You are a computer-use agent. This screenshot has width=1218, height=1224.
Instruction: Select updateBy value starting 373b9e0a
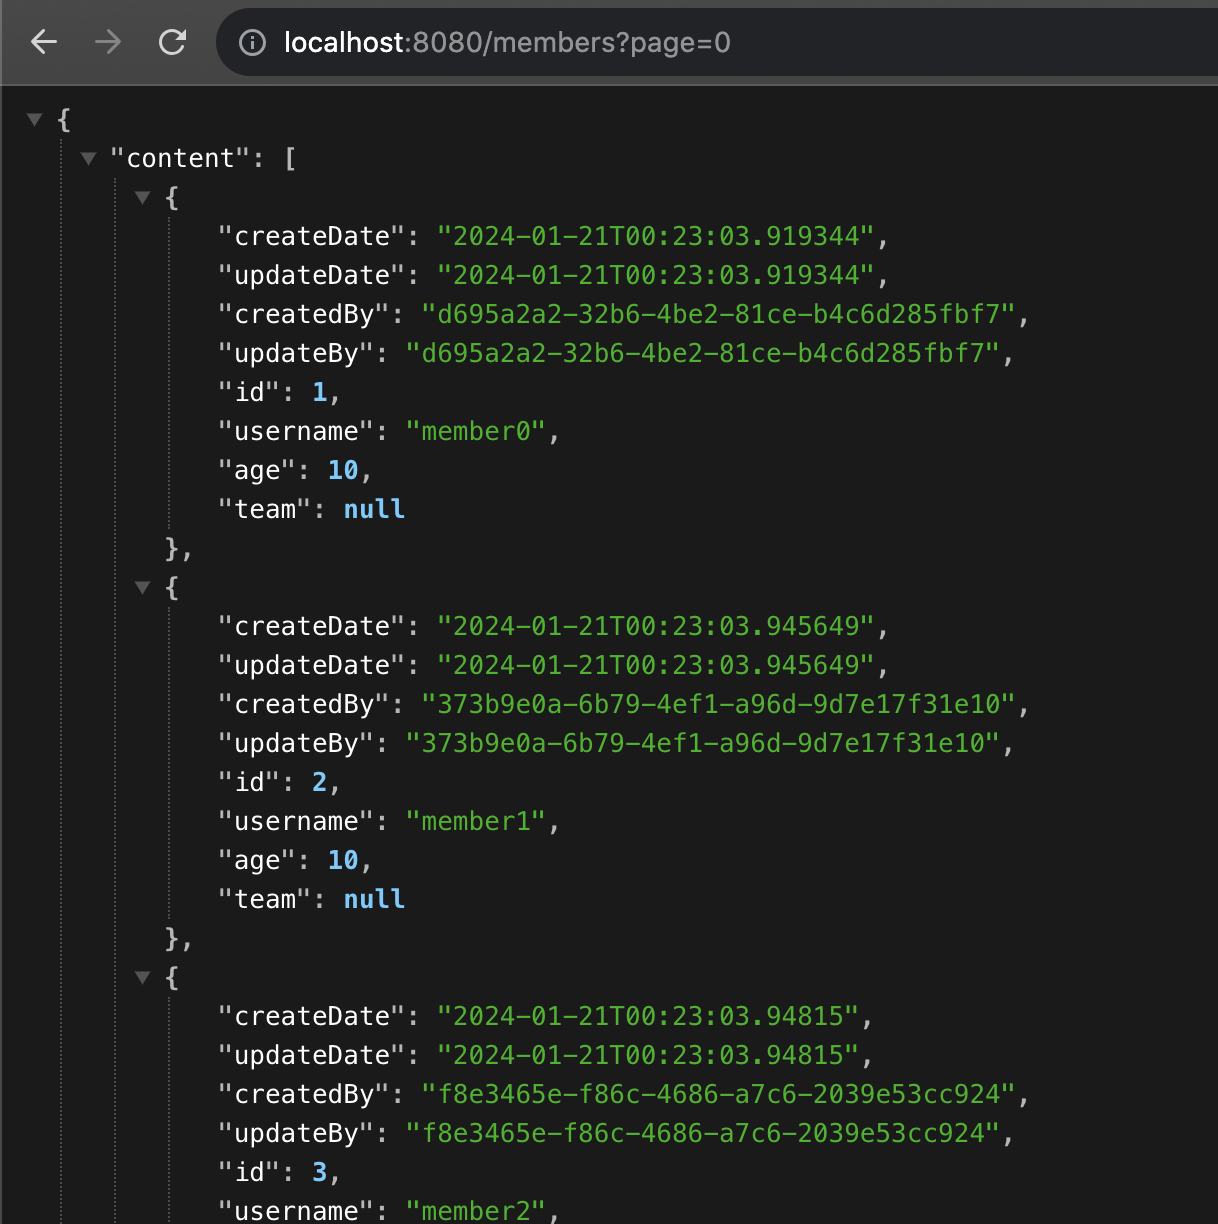coord(703,743)
